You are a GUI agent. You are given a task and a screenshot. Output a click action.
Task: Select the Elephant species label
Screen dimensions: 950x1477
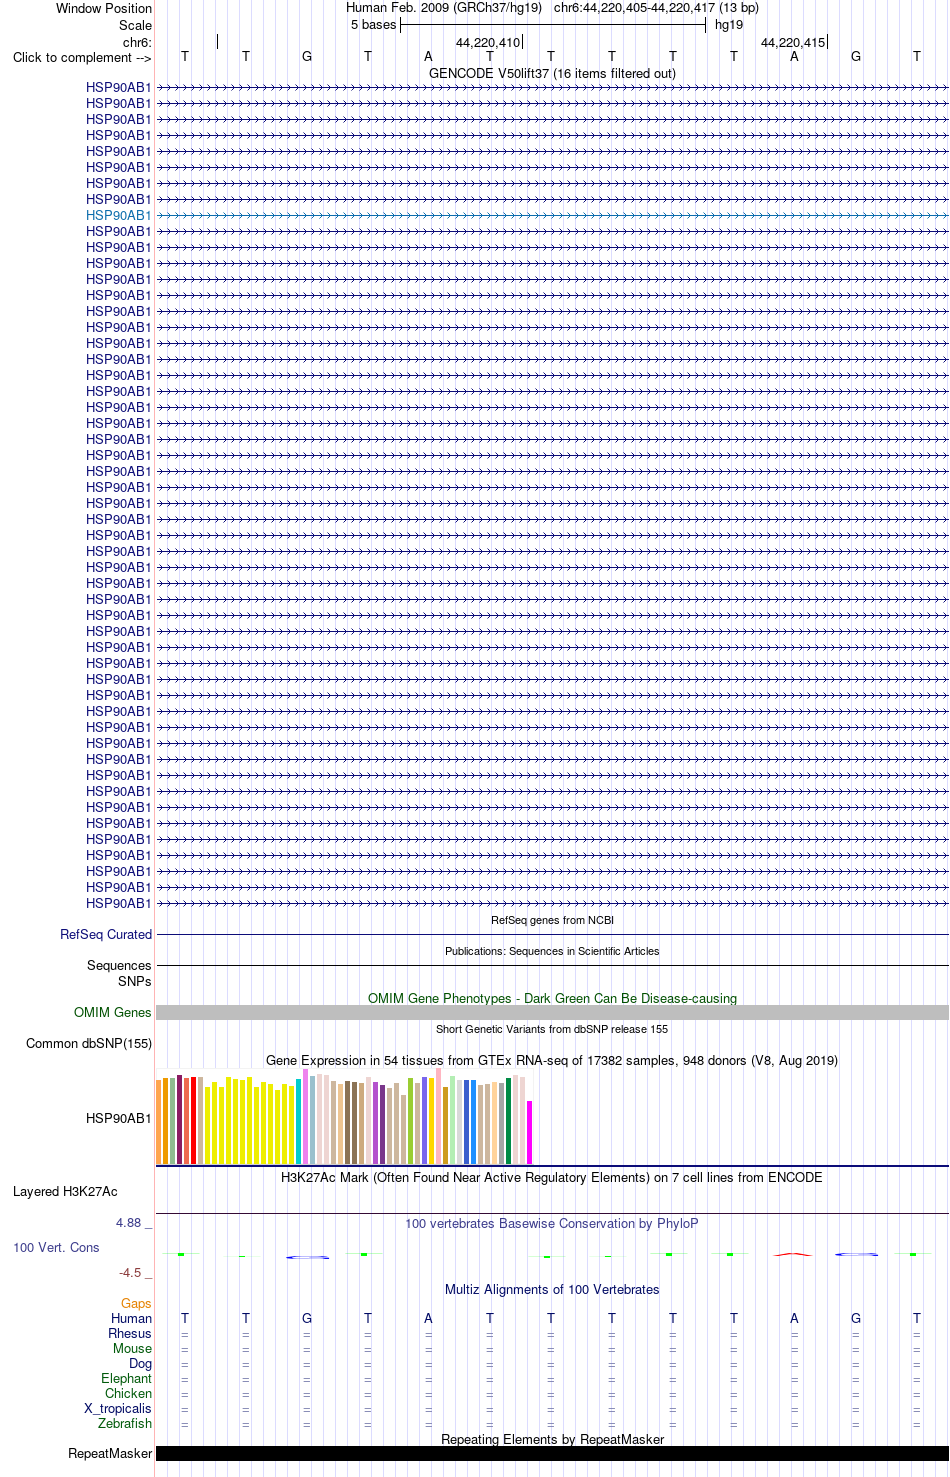point(126,1378)
